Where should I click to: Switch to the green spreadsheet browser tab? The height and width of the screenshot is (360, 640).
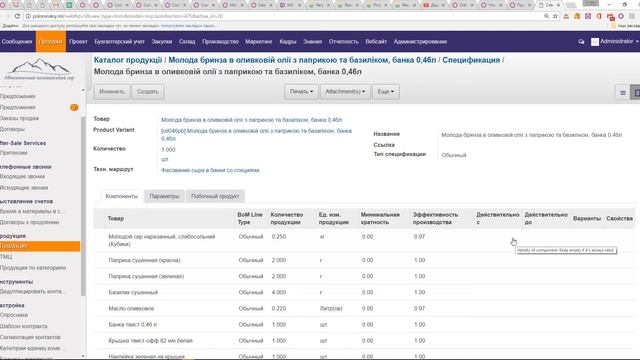point(69,5)
